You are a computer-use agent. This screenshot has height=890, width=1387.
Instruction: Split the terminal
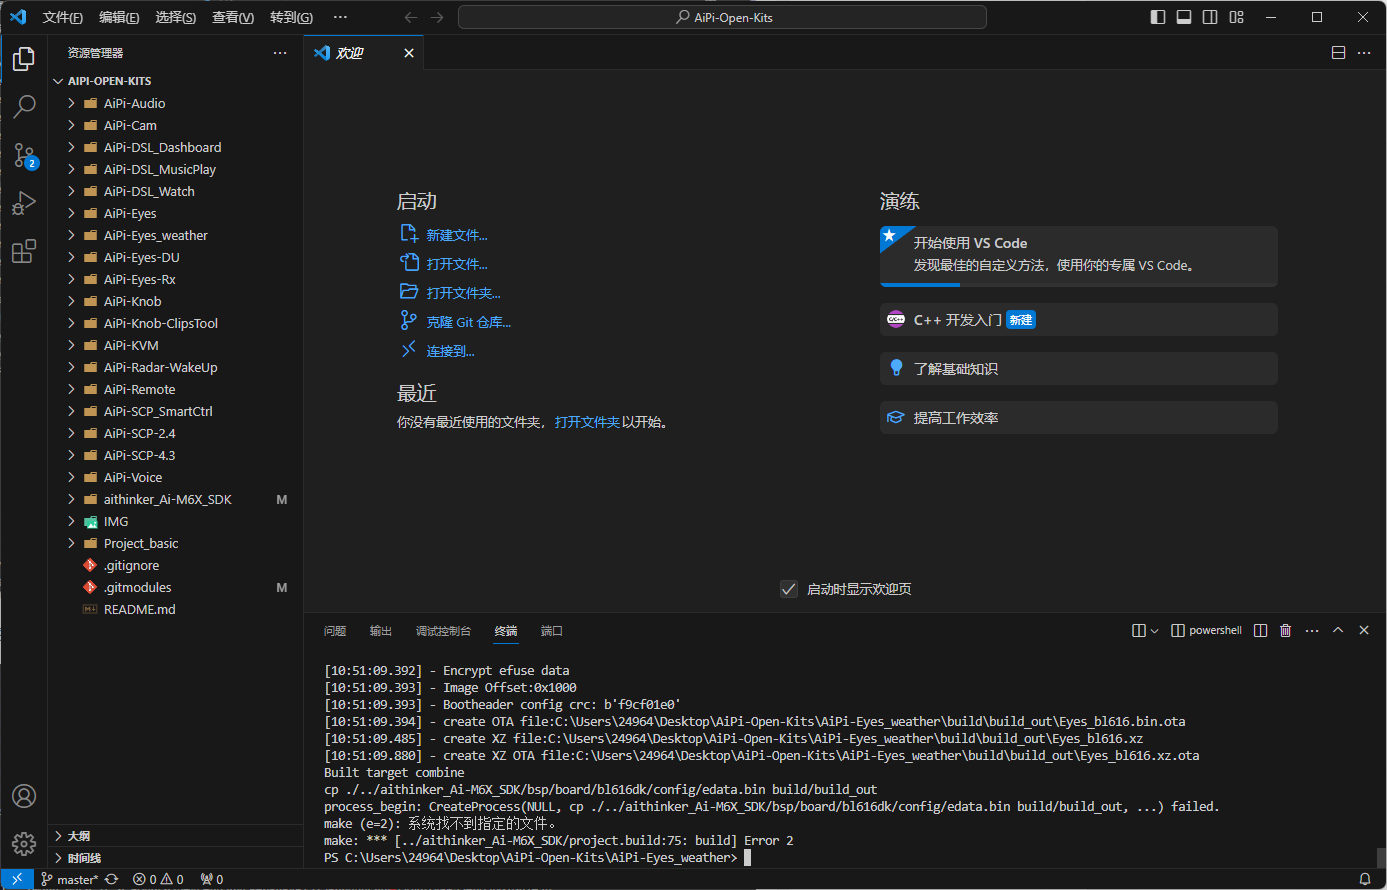coord(1260,630)
